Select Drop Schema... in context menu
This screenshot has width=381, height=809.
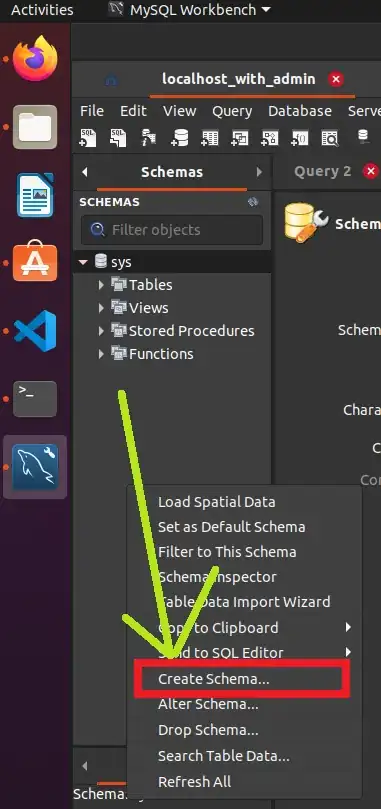click(x=208, y=730)
